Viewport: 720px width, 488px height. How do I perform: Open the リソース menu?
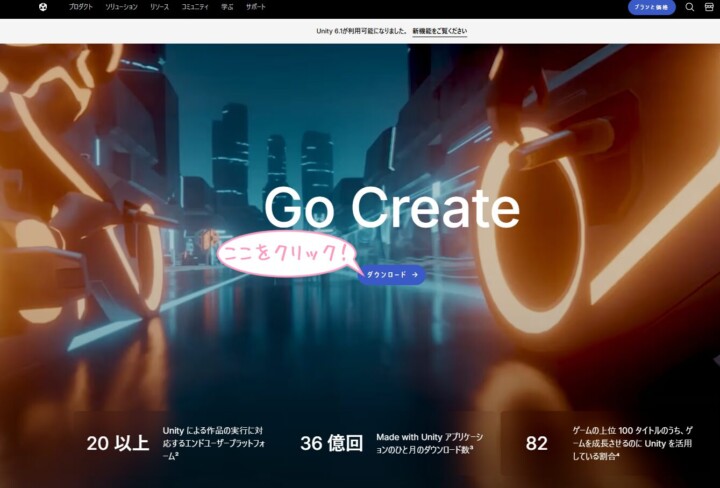(159, 7)
